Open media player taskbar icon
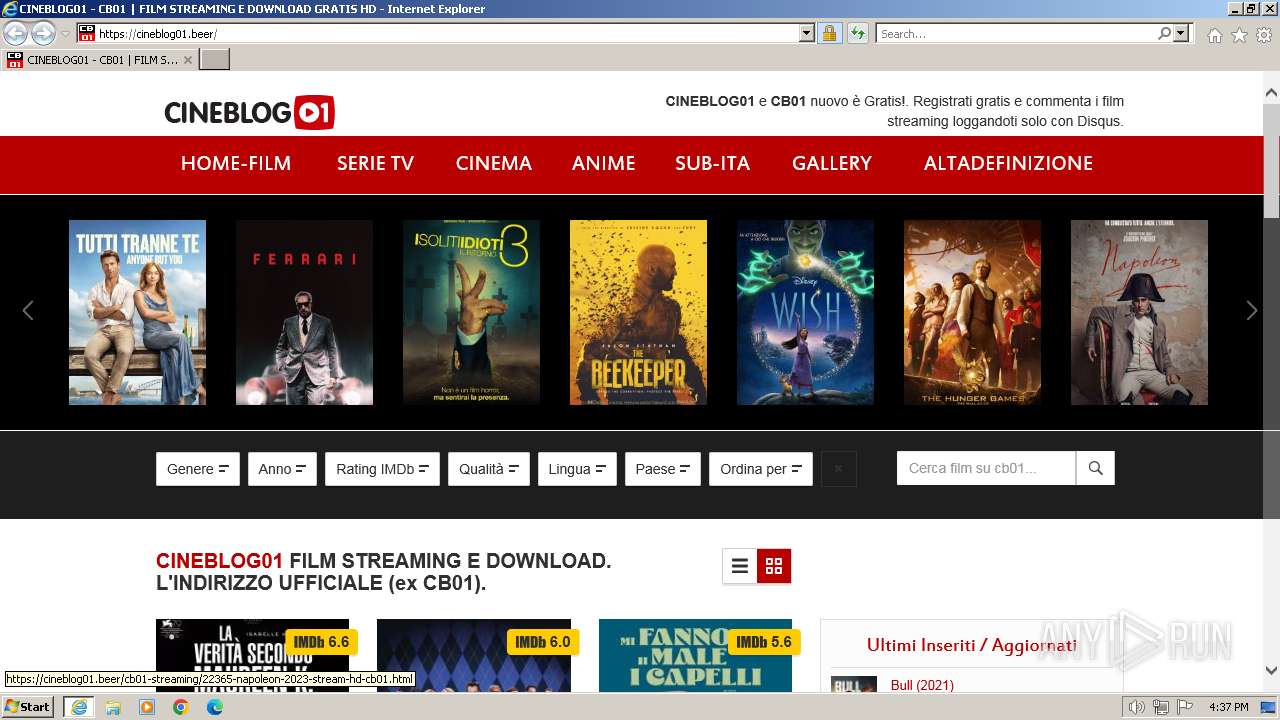Viewport: 1280px width, 720px height. 147,707
